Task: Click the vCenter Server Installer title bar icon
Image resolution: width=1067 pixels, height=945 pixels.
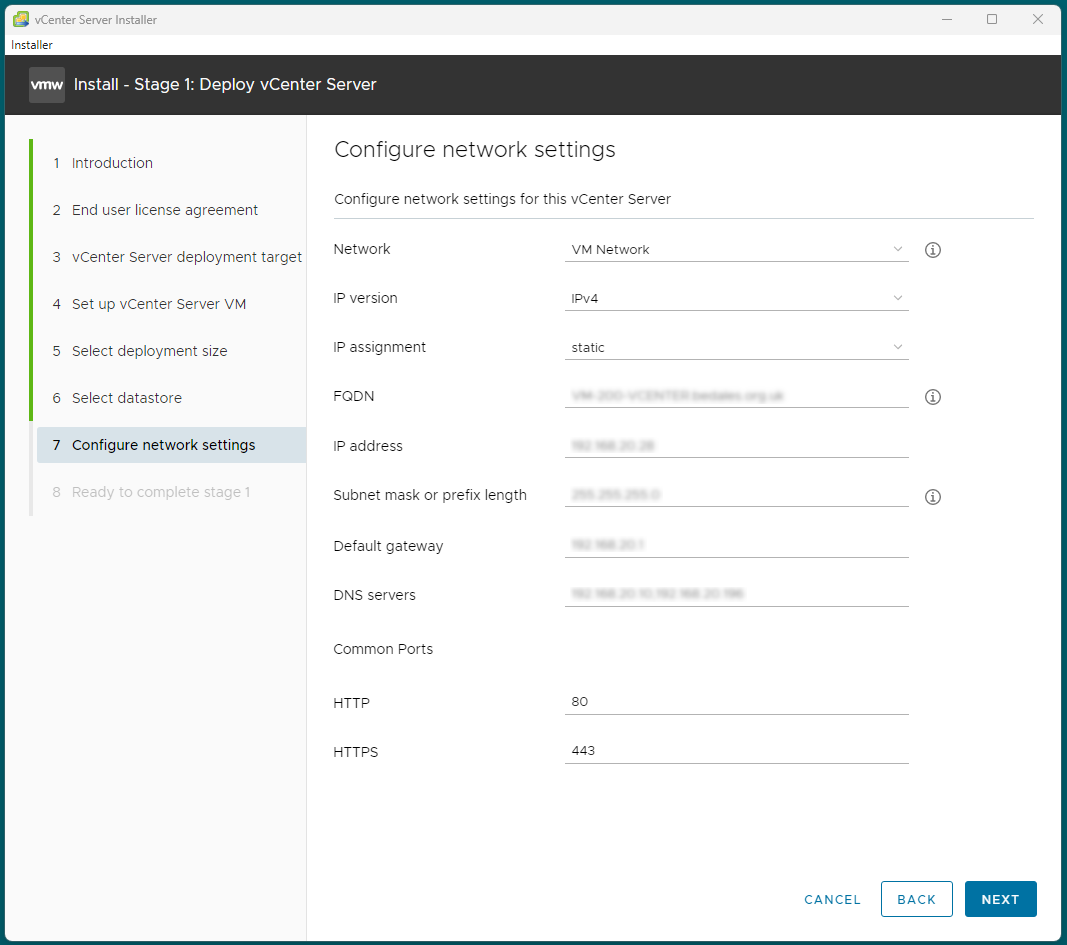Action: pyautogui.click(x=21, y=19)
